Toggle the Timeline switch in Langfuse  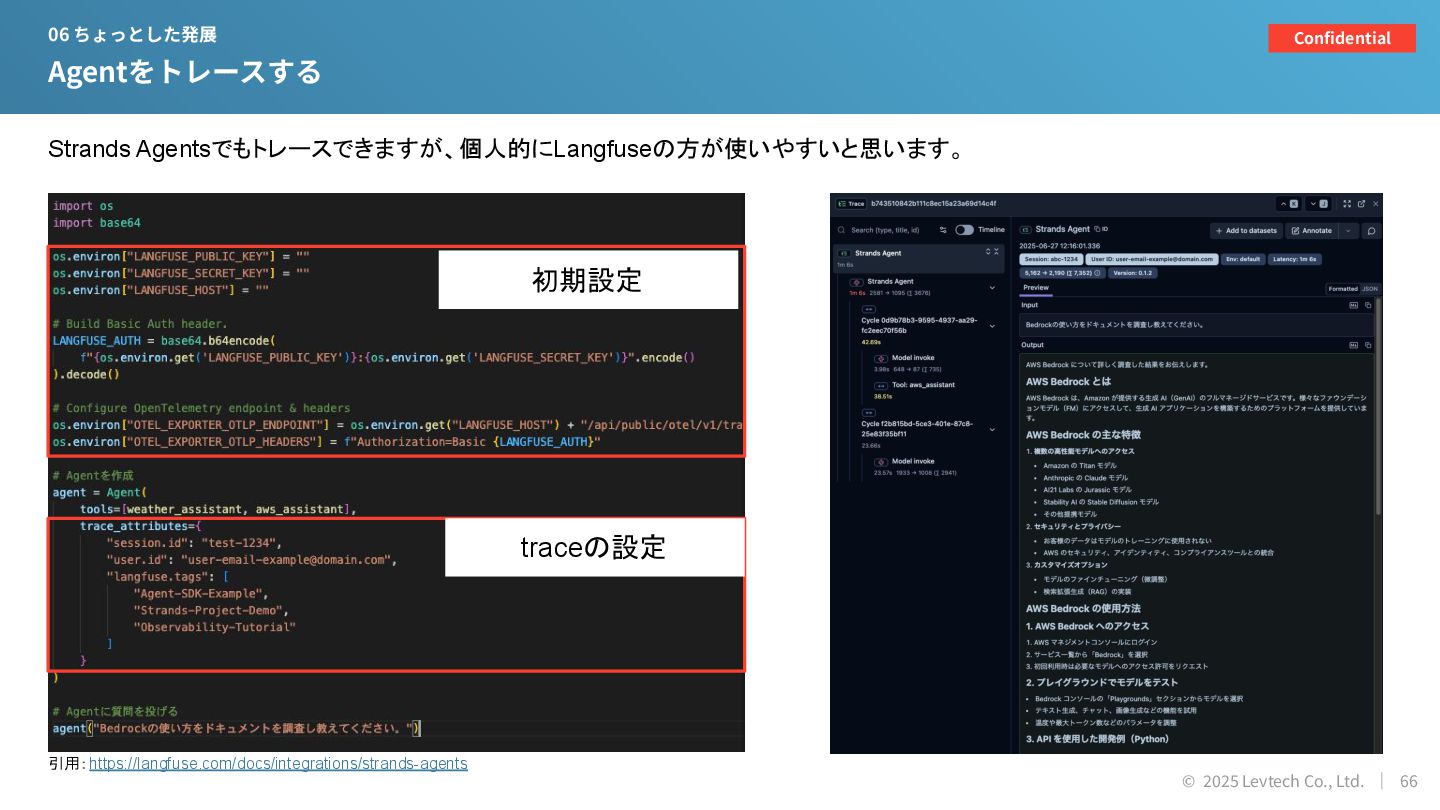coord(965,230)
